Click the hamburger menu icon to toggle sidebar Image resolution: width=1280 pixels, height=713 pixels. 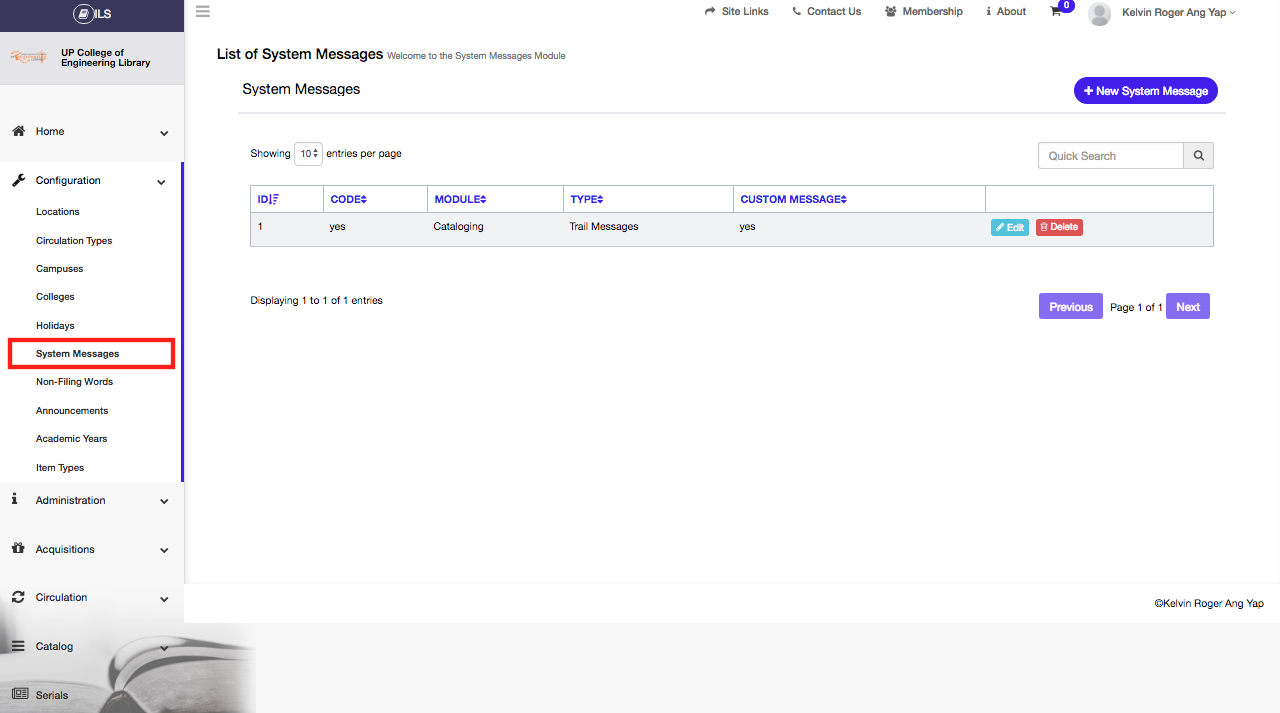pos(203,12)
